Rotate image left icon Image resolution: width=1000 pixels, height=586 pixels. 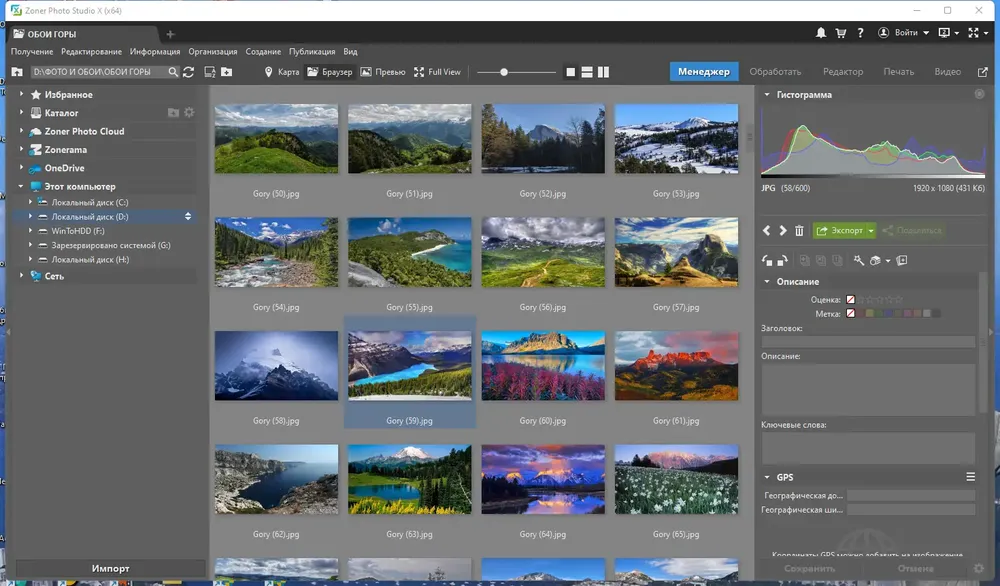point(767,260)
